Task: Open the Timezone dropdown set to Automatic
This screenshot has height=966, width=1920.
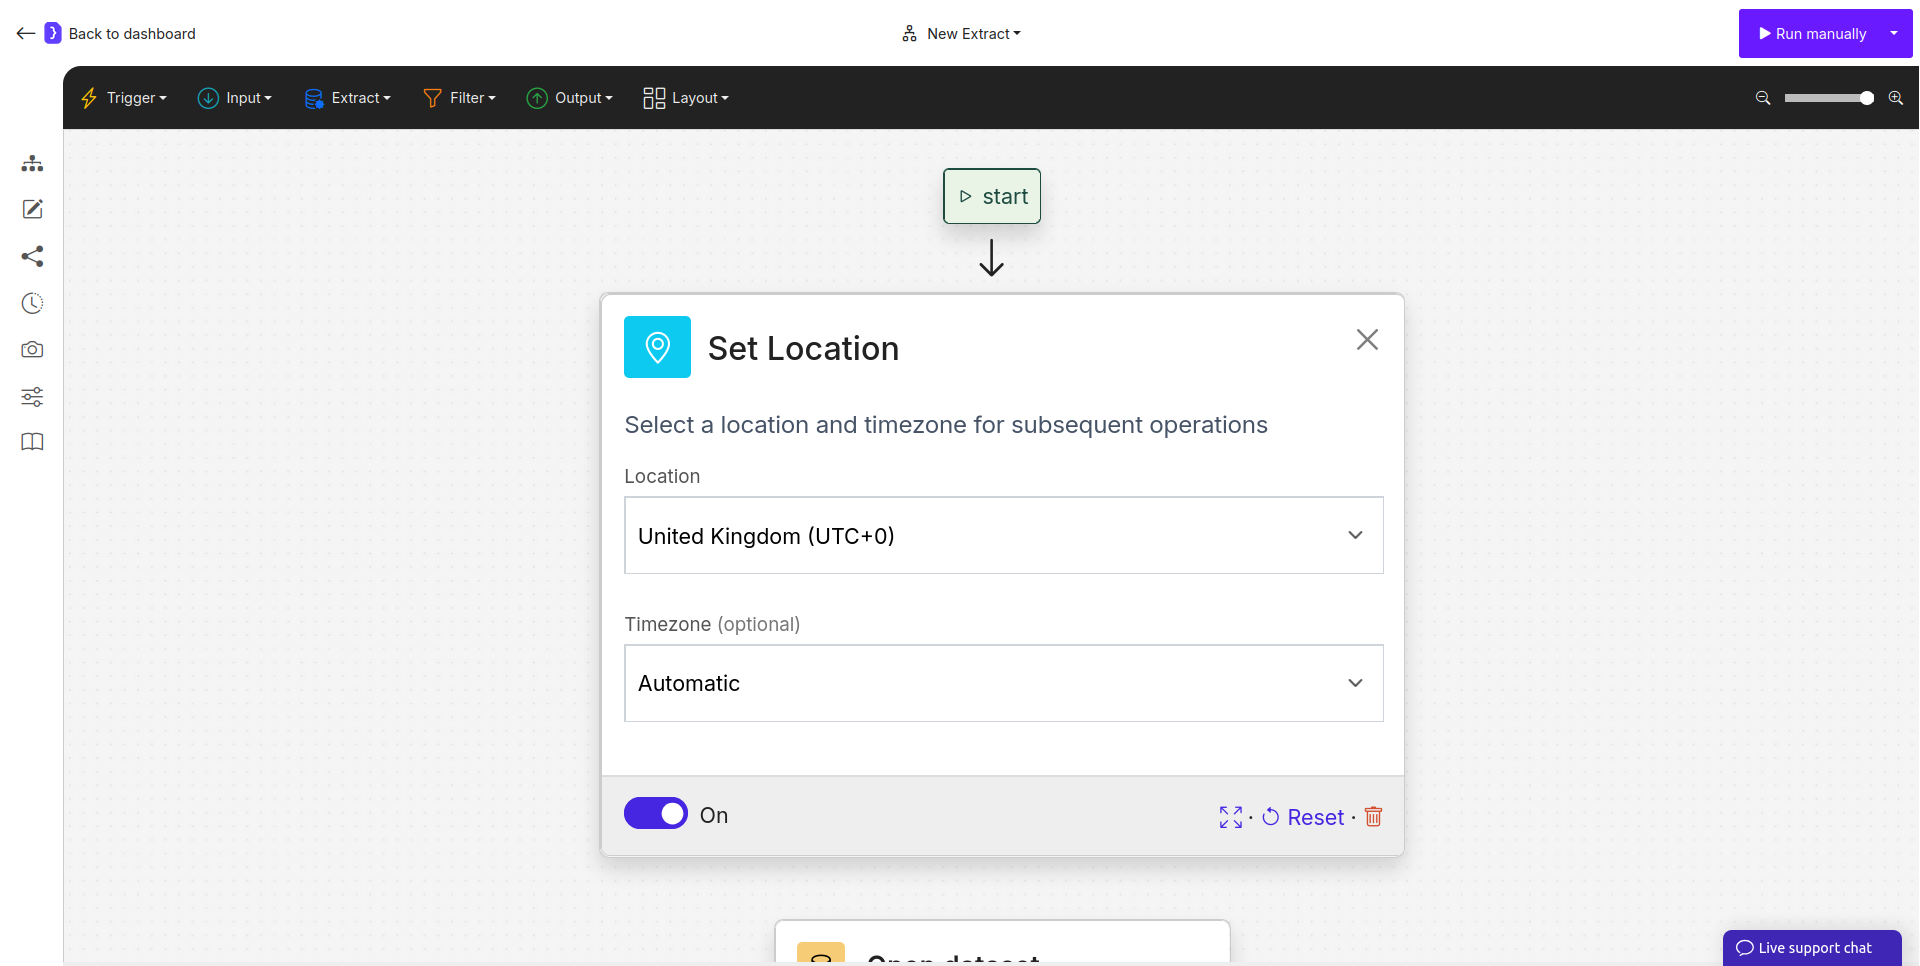Action: 1003,683
